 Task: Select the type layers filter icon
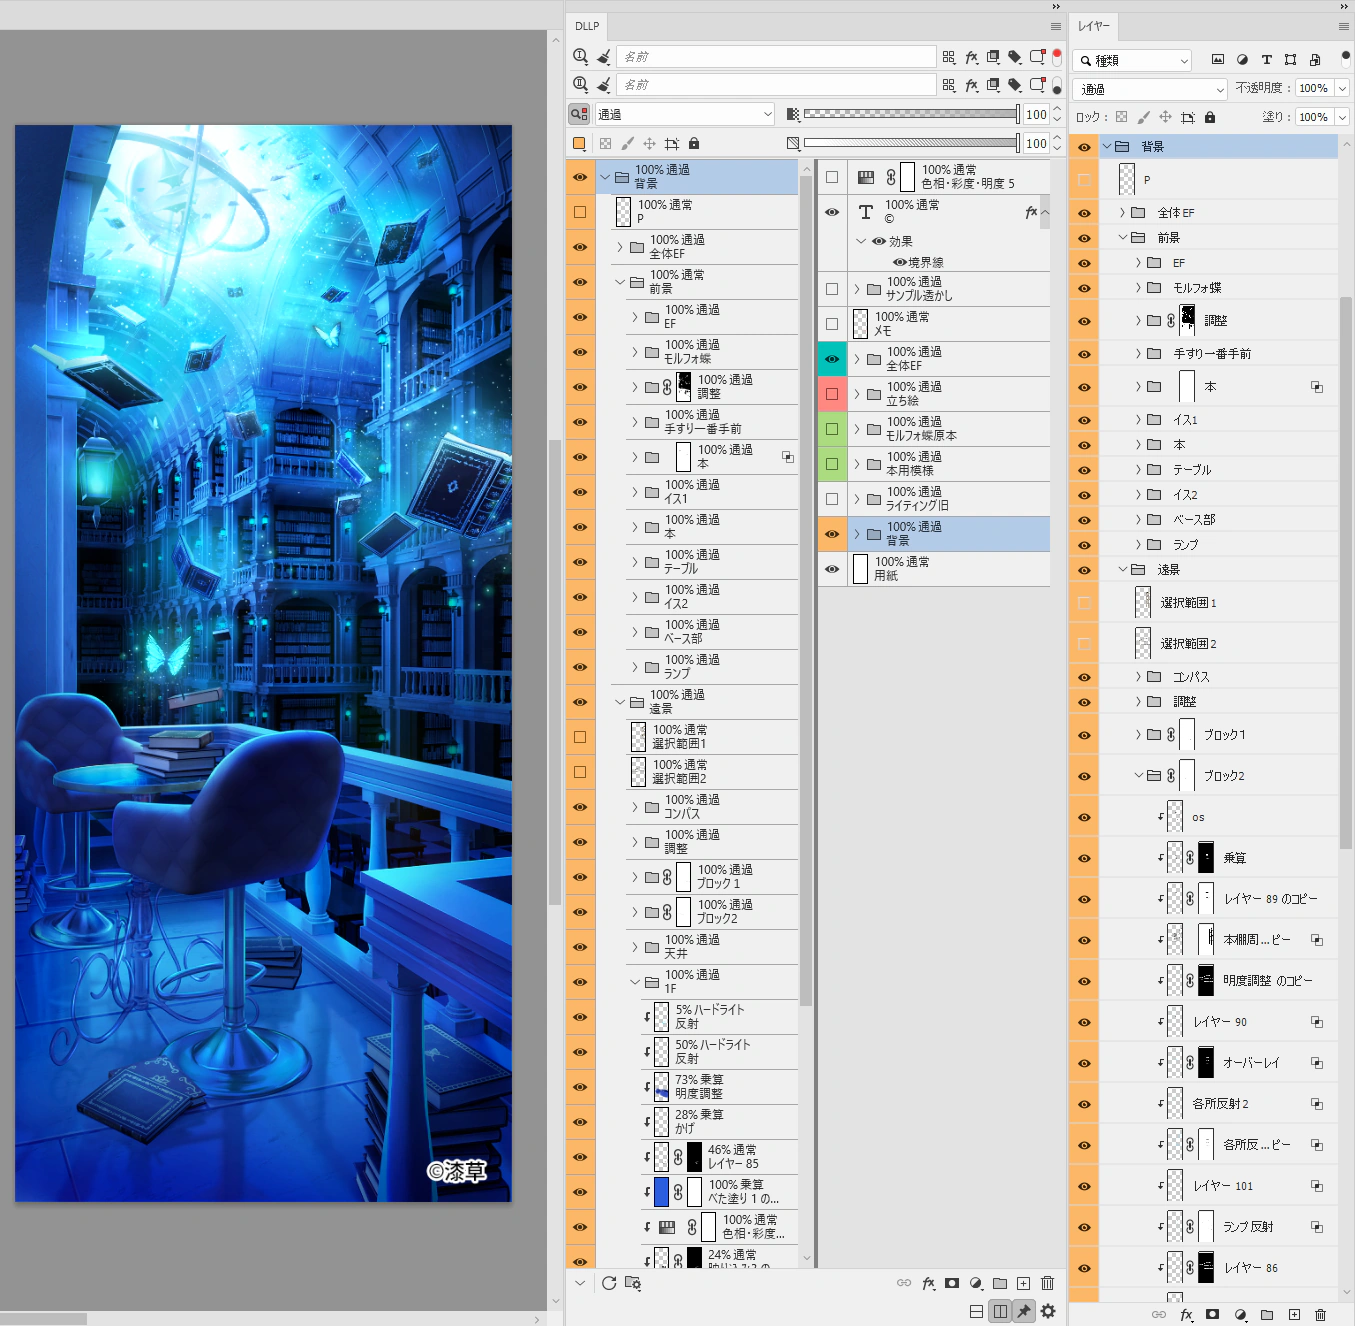point(1266,60)
